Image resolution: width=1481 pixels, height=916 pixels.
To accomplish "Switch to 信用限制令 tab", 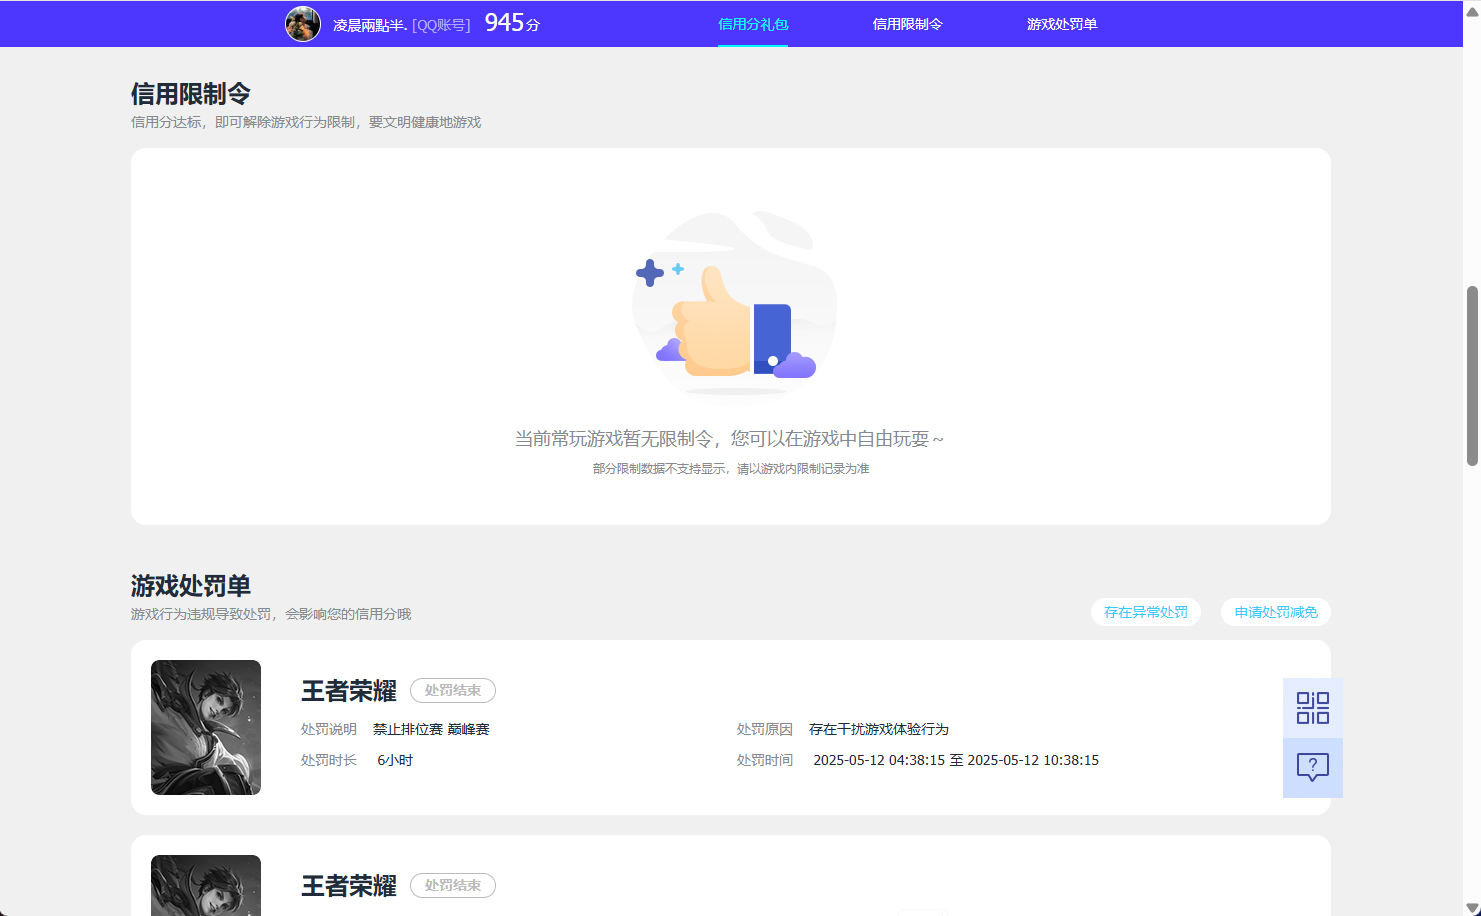I will 907,24.
